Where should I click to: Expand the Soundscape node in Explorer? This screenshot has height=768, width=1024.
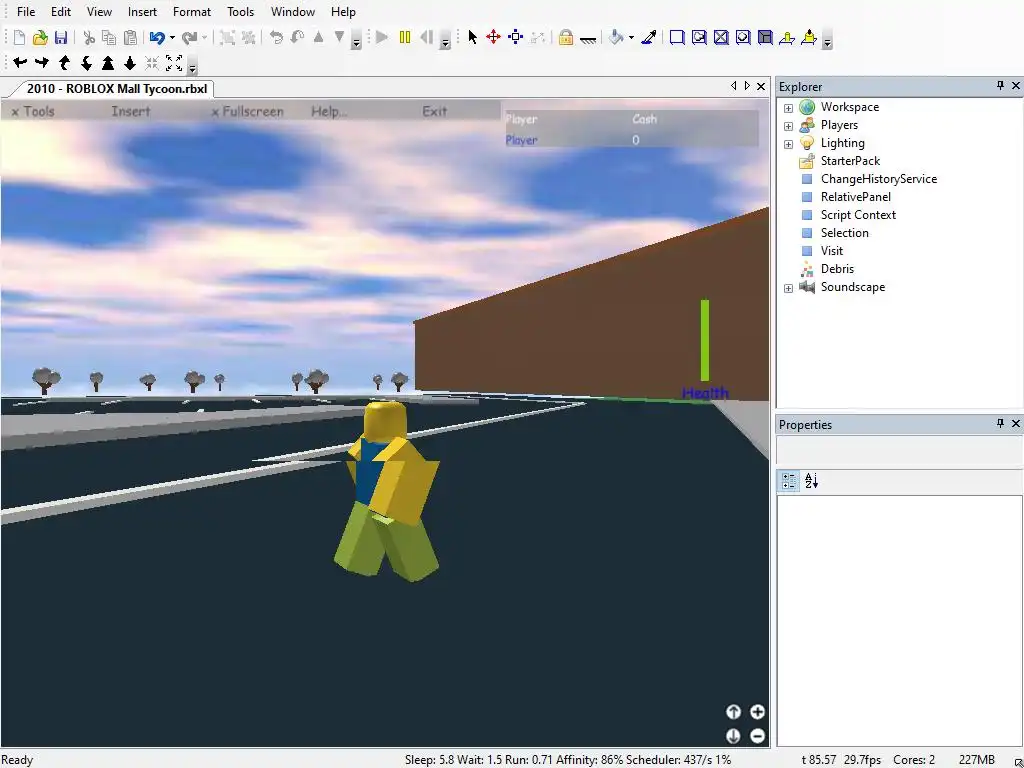click(x=788, y=288)
